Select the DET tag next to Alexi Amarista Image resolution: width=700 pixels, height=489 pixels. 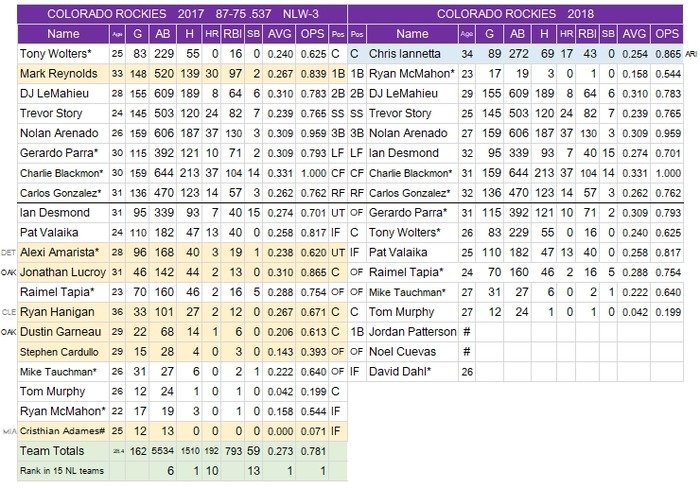click(x=8, y=253)
